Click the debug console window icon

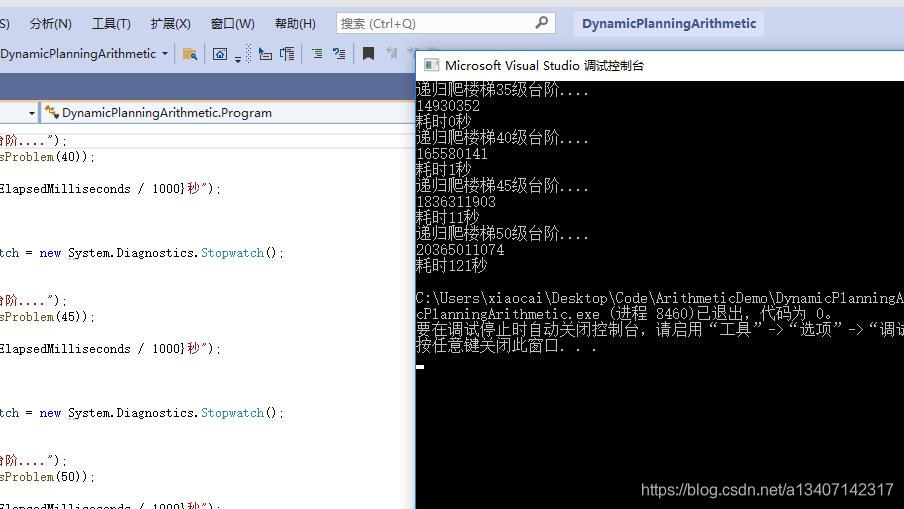[431, 65]
